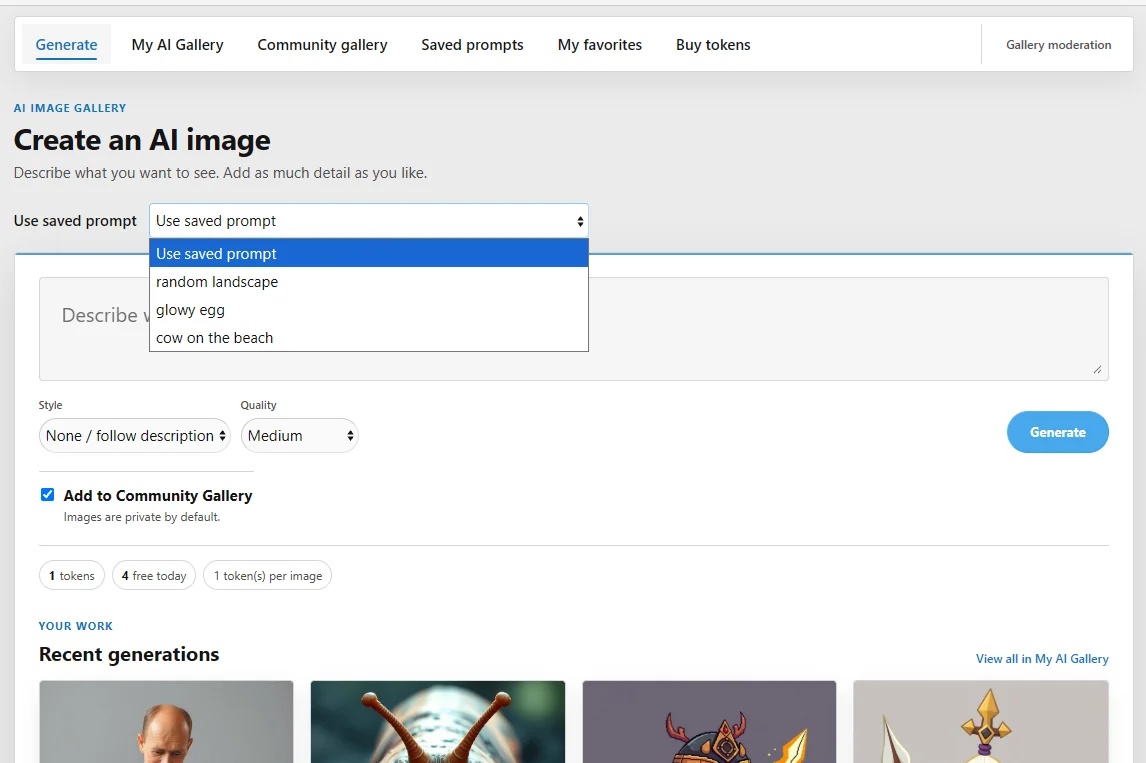Open the Quality dropdown set to Medium
The image size is (1146, 763).
coord(300,436)
